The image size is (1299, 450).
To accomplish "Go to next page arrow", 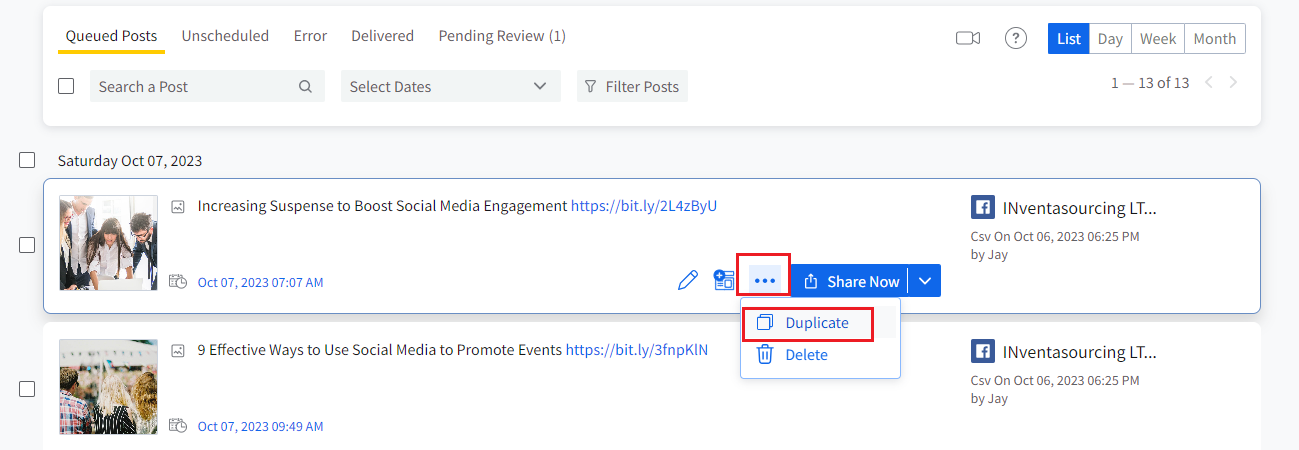I will pyautogui.click(x=1233, y=83).
